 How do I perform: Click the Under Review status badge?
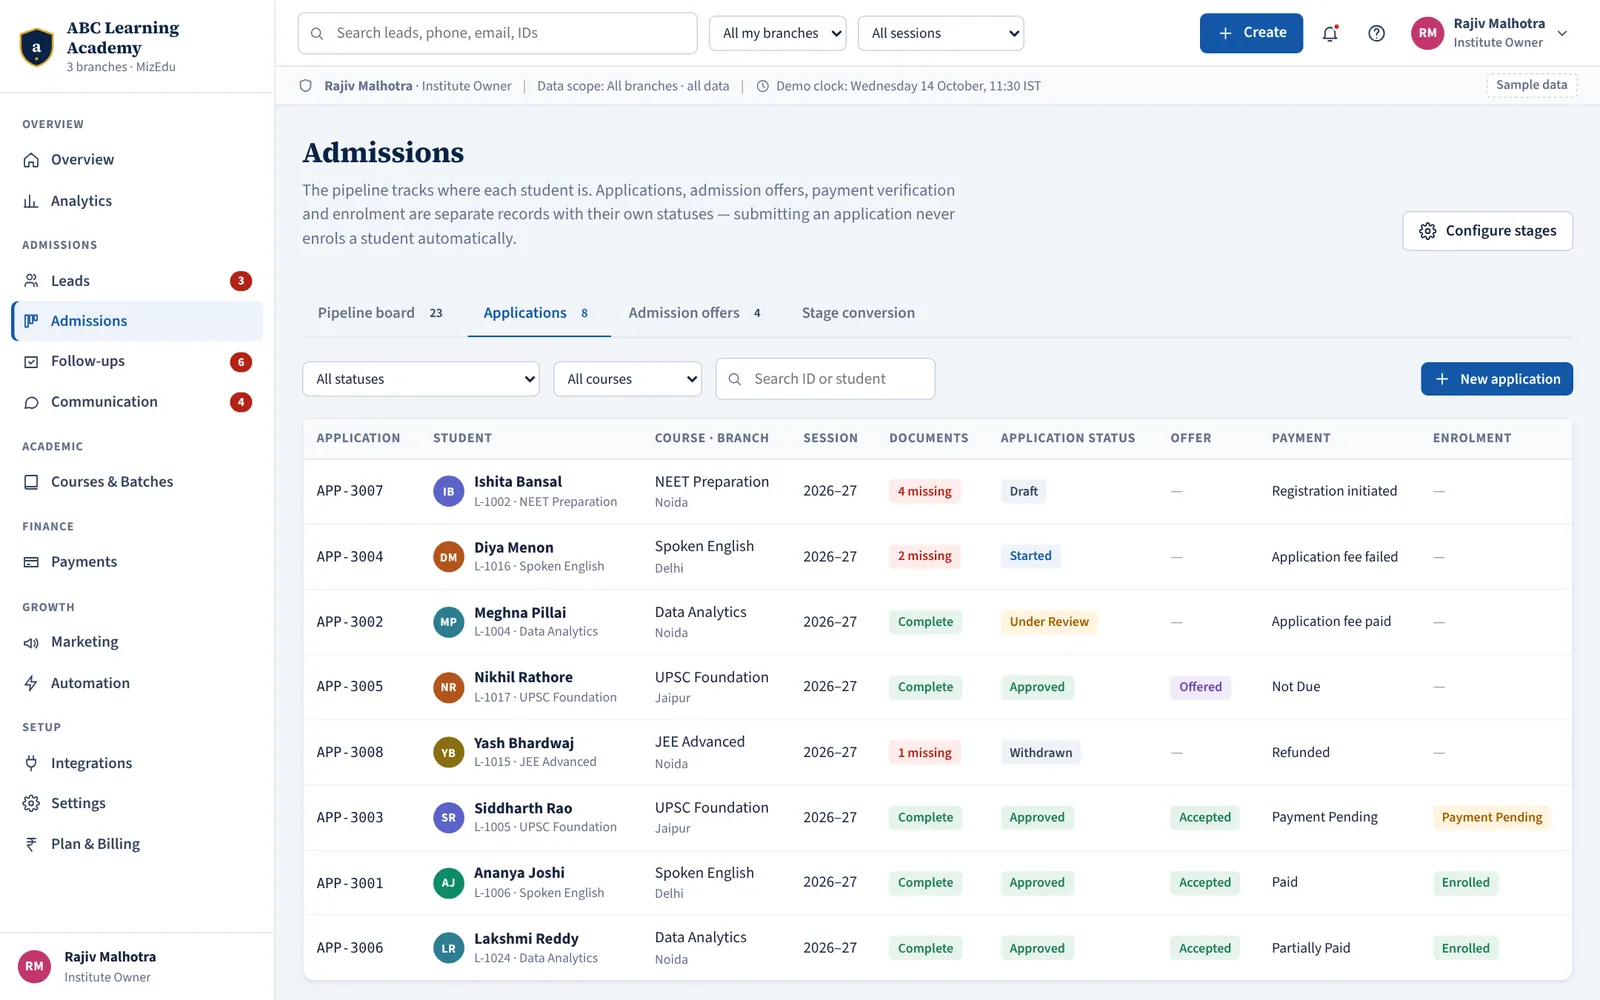1049,622
